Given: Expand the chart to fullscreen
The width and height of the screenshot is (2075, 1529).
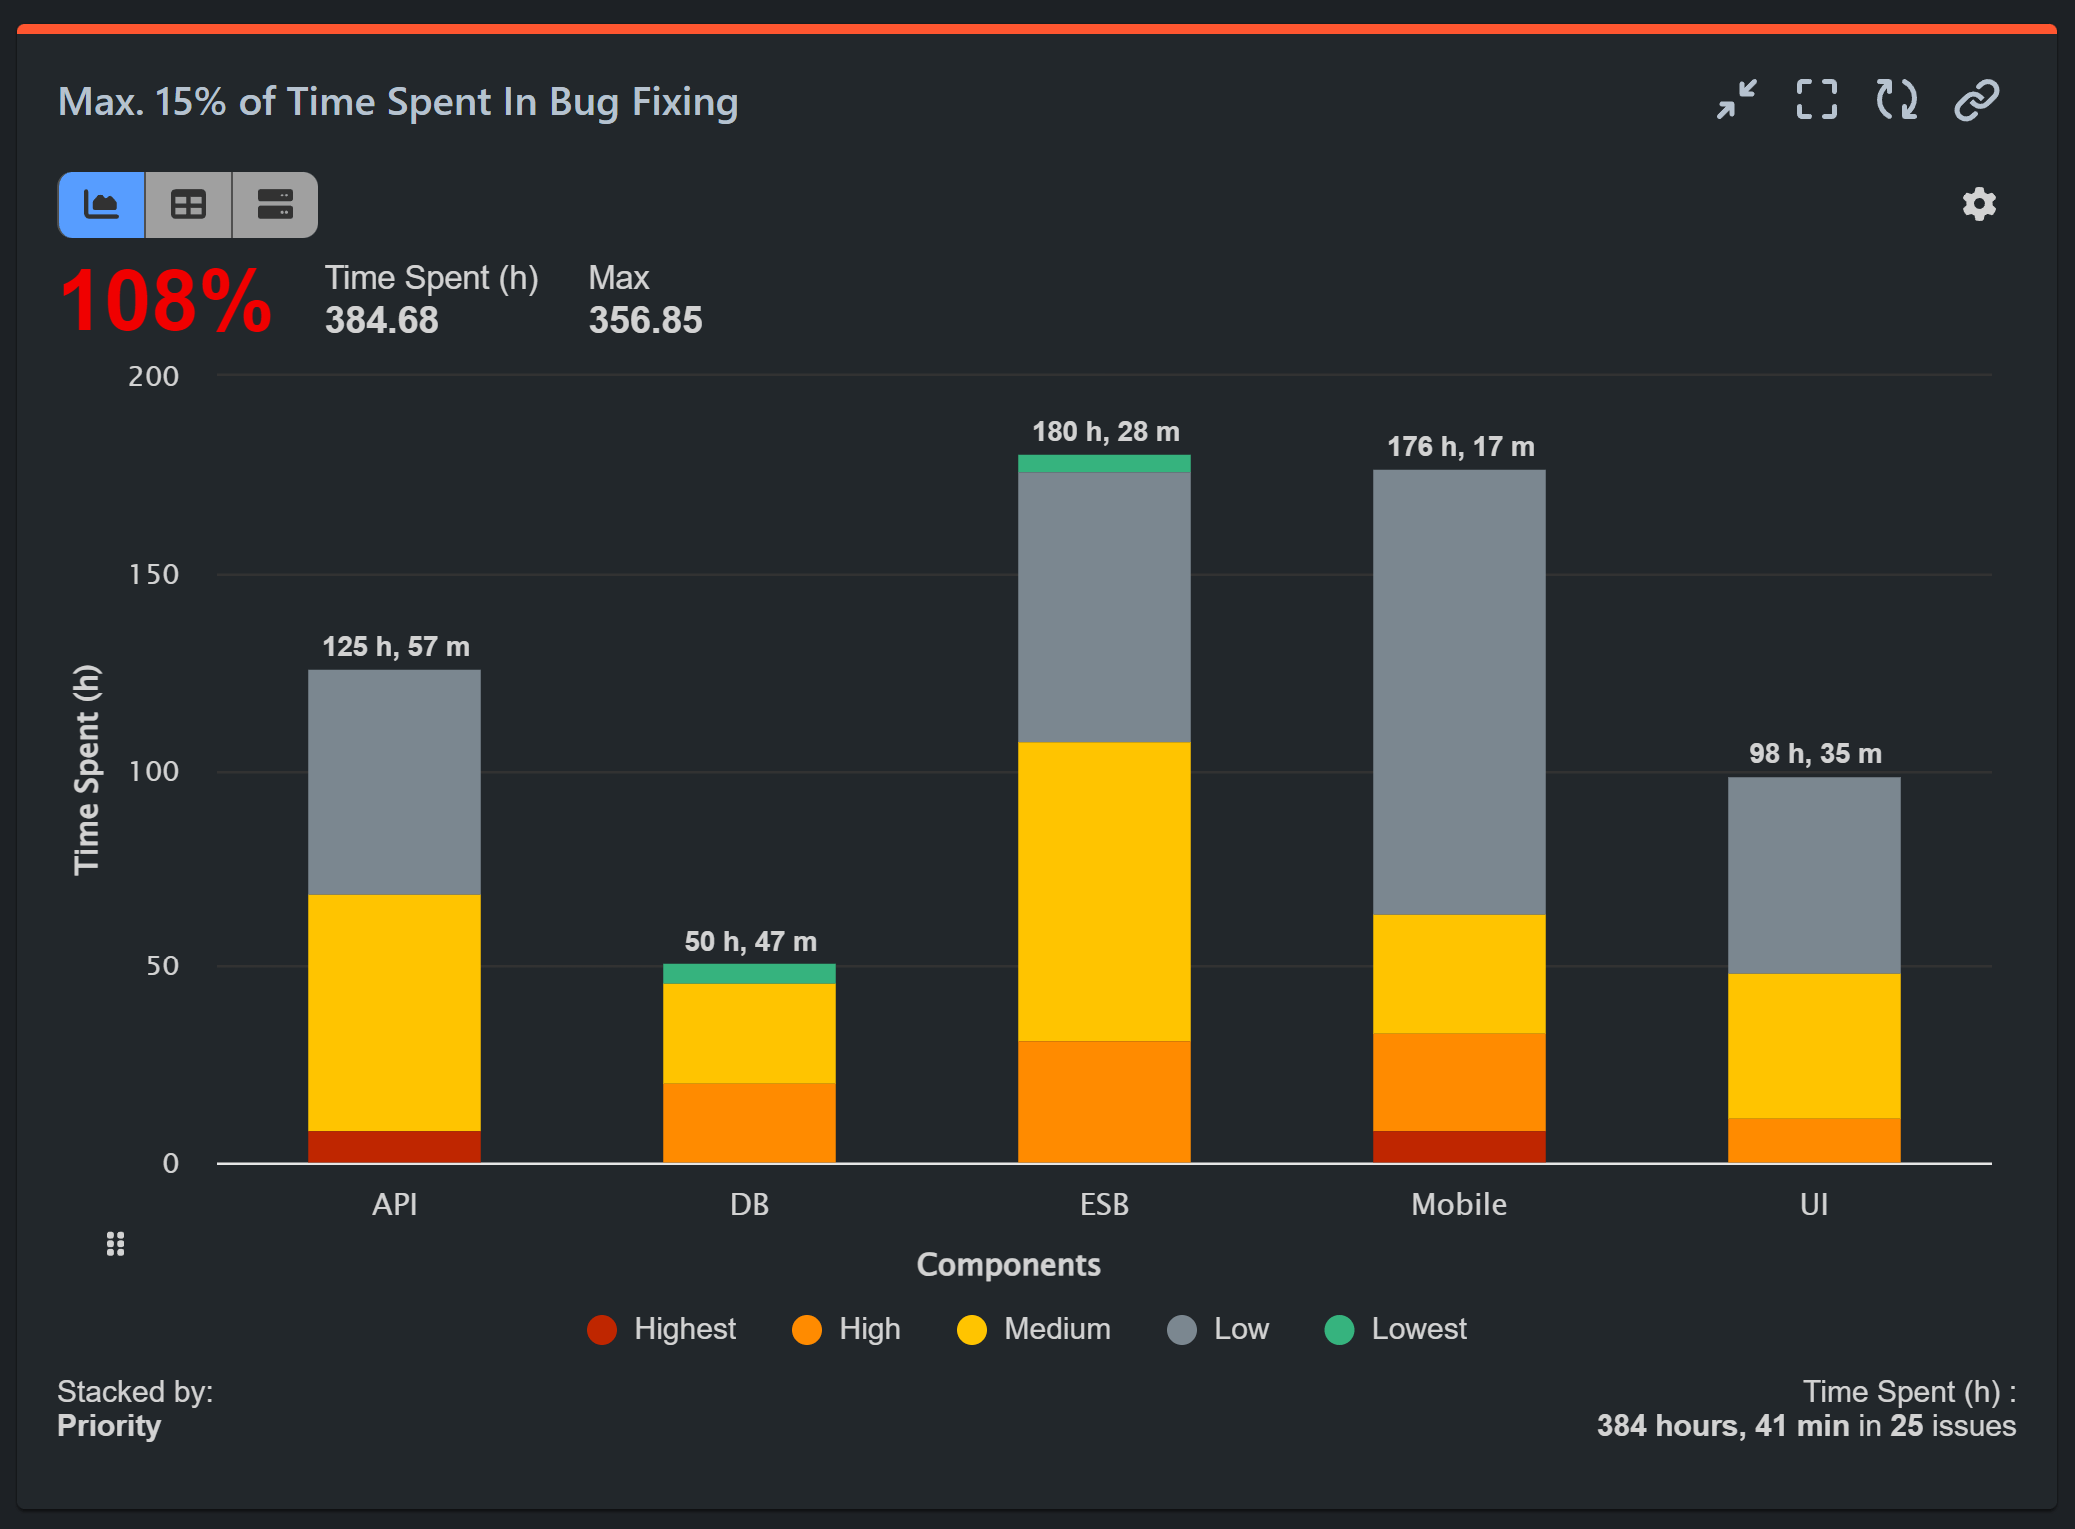Looking at the screenshot, I should point(1815,100).
